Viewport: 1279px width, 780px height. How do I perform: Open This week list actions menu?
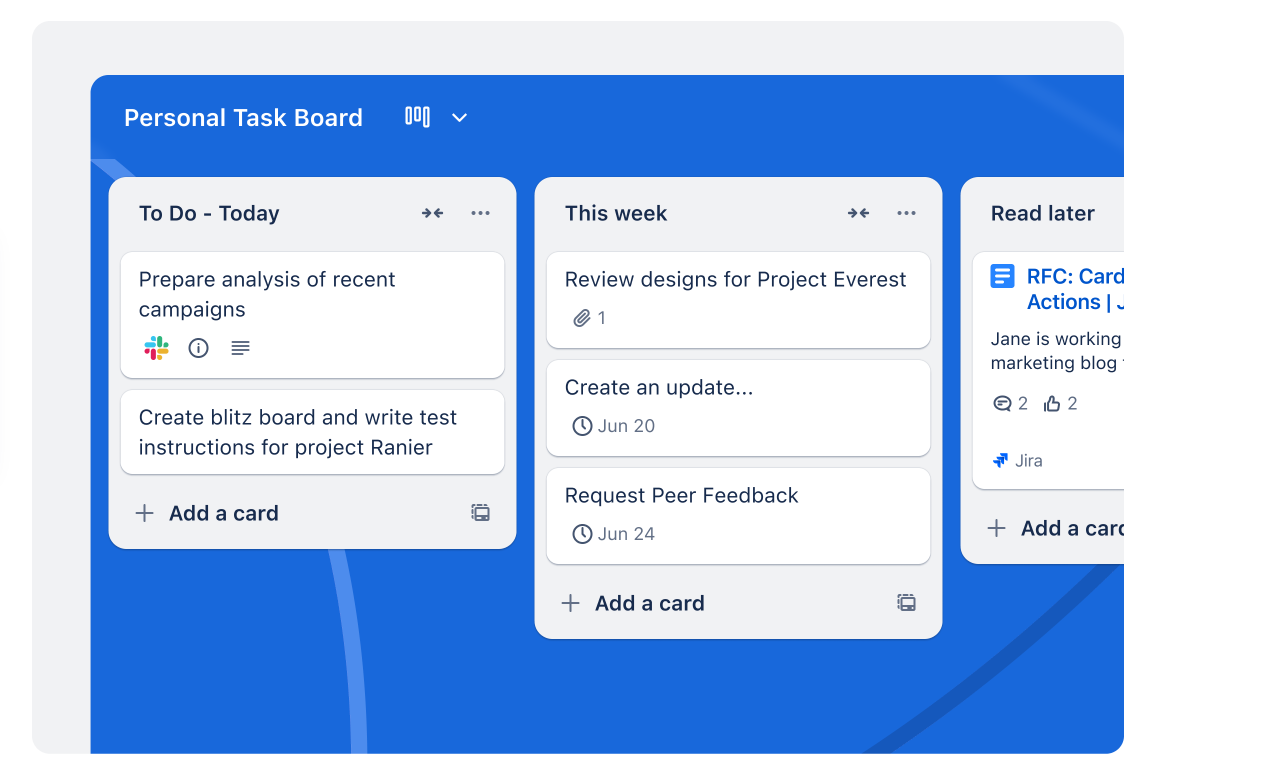click(x=907, y=213)
